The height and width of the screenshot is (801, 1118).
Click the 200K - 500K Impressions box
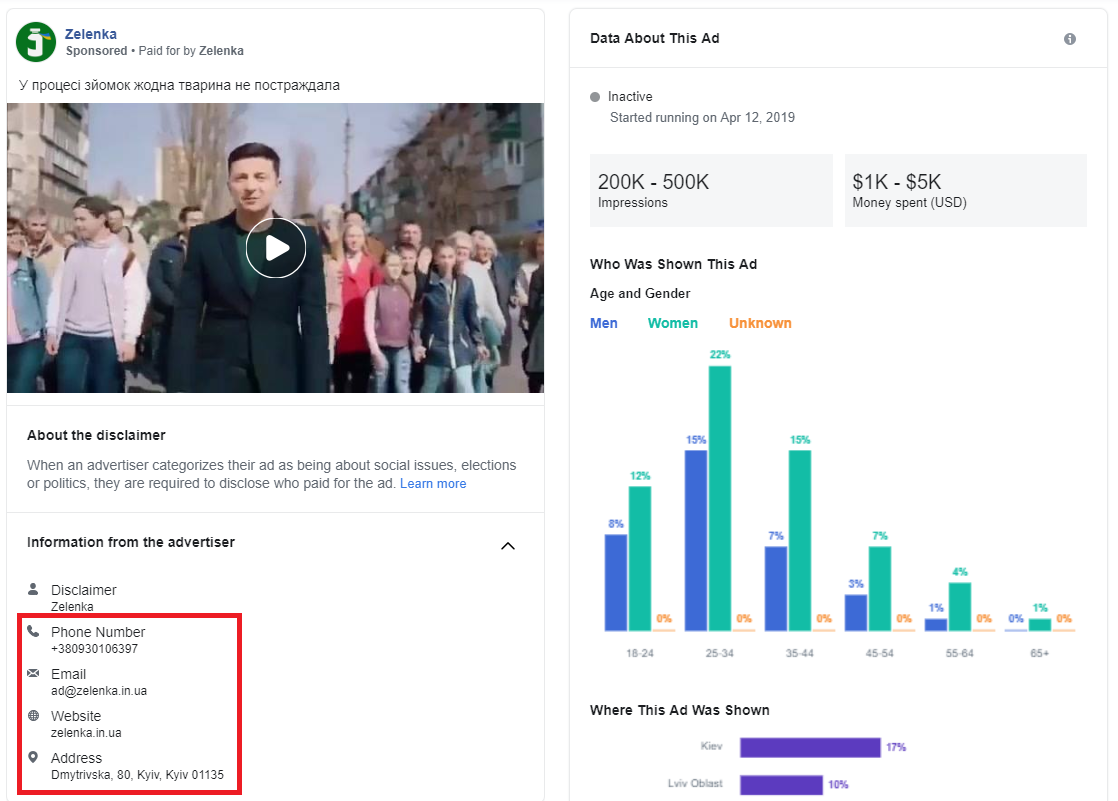point(711,190)
